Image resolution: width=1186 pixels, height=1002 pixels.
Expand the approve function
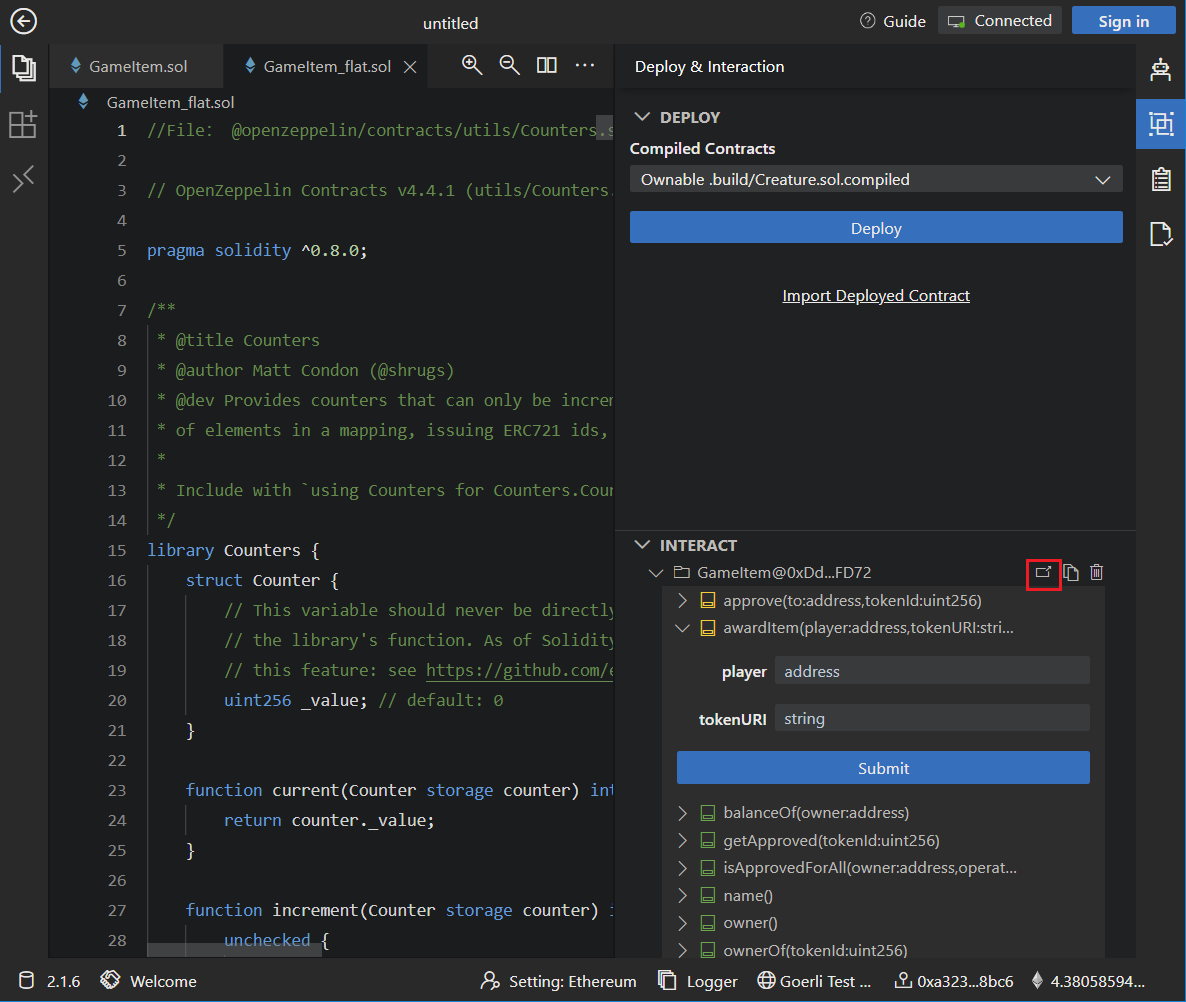point(683,601)
